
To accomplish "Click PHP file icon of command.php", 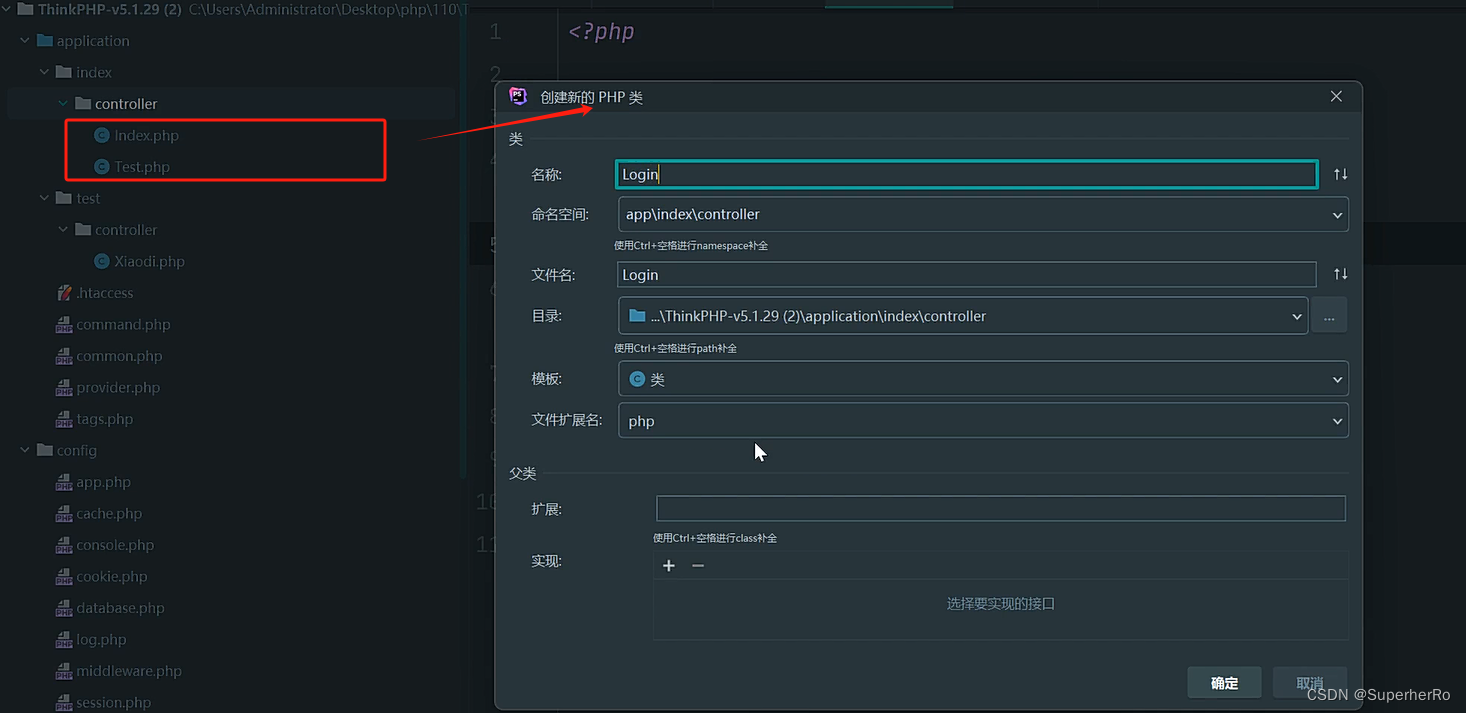I will pyautogui.click(x=64, y=325).
